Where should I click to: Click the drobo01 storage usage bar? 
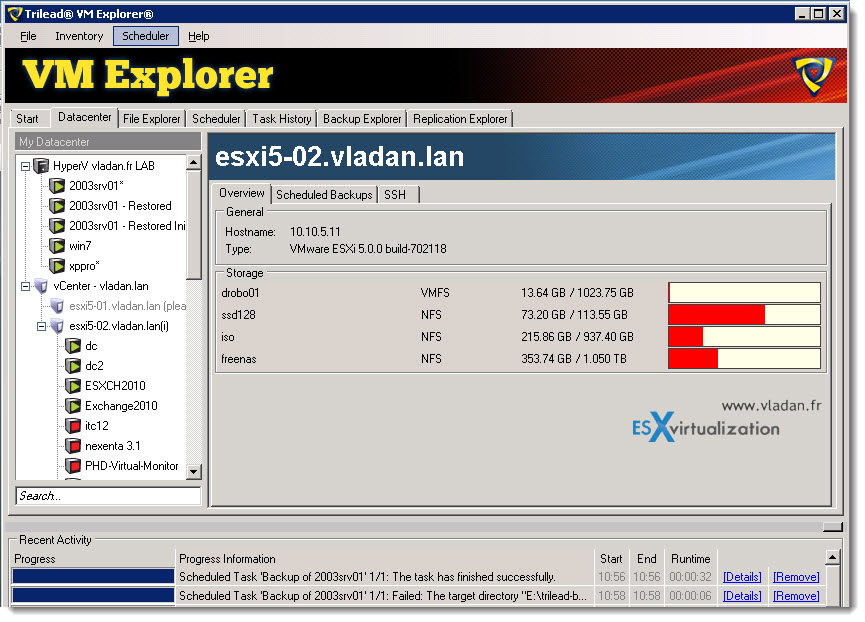point(744,292)
